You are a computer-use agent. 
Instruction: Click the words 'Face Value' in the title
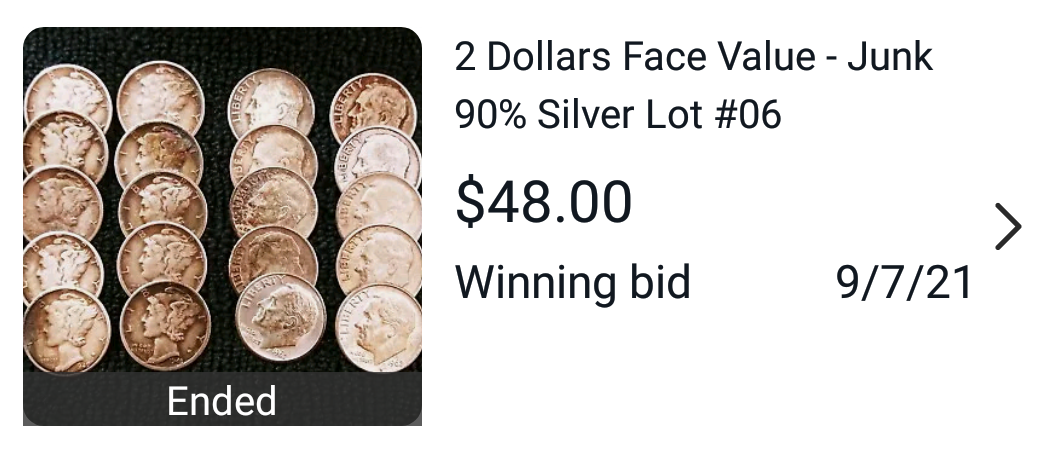pos(719,57)
